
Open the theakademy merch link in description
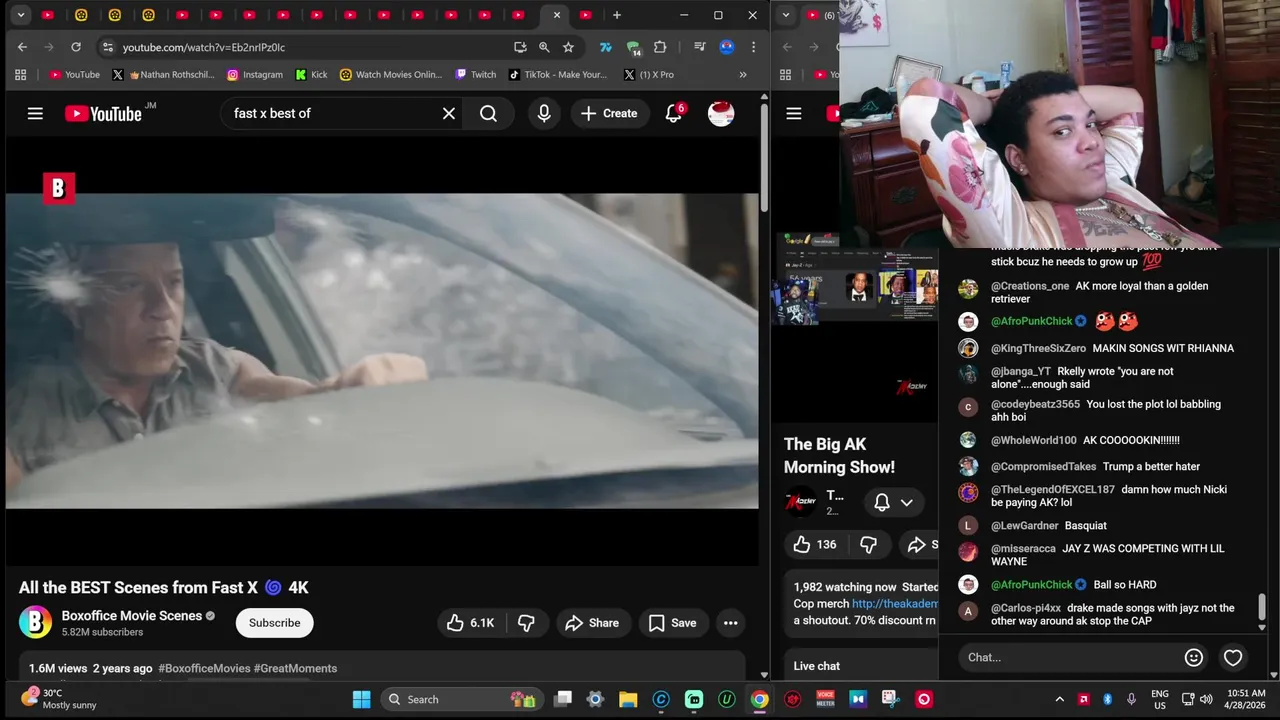coord(895,604)
